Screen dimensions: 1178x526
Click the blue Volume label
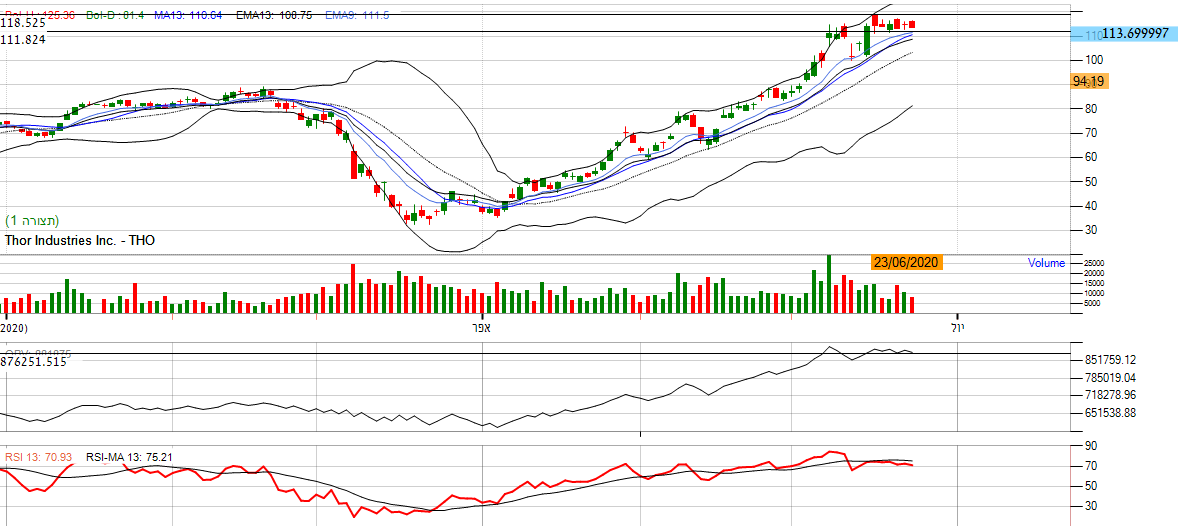coord(1046,263)
